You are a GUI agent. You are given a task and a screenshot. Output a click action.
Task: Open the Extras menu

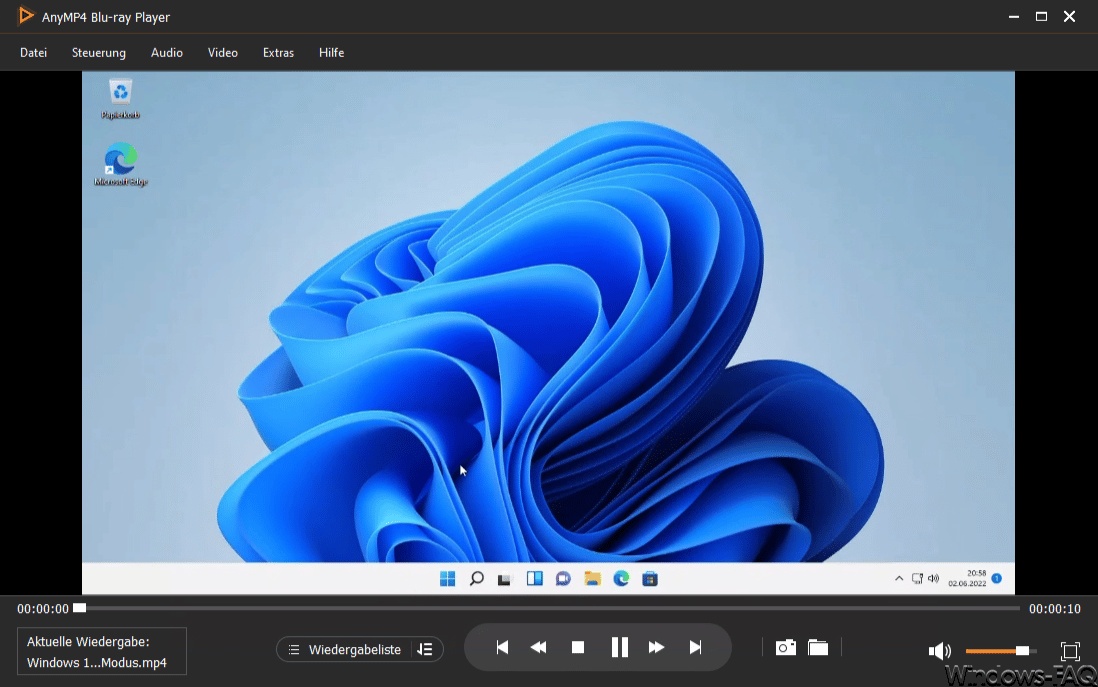(278, 53)
